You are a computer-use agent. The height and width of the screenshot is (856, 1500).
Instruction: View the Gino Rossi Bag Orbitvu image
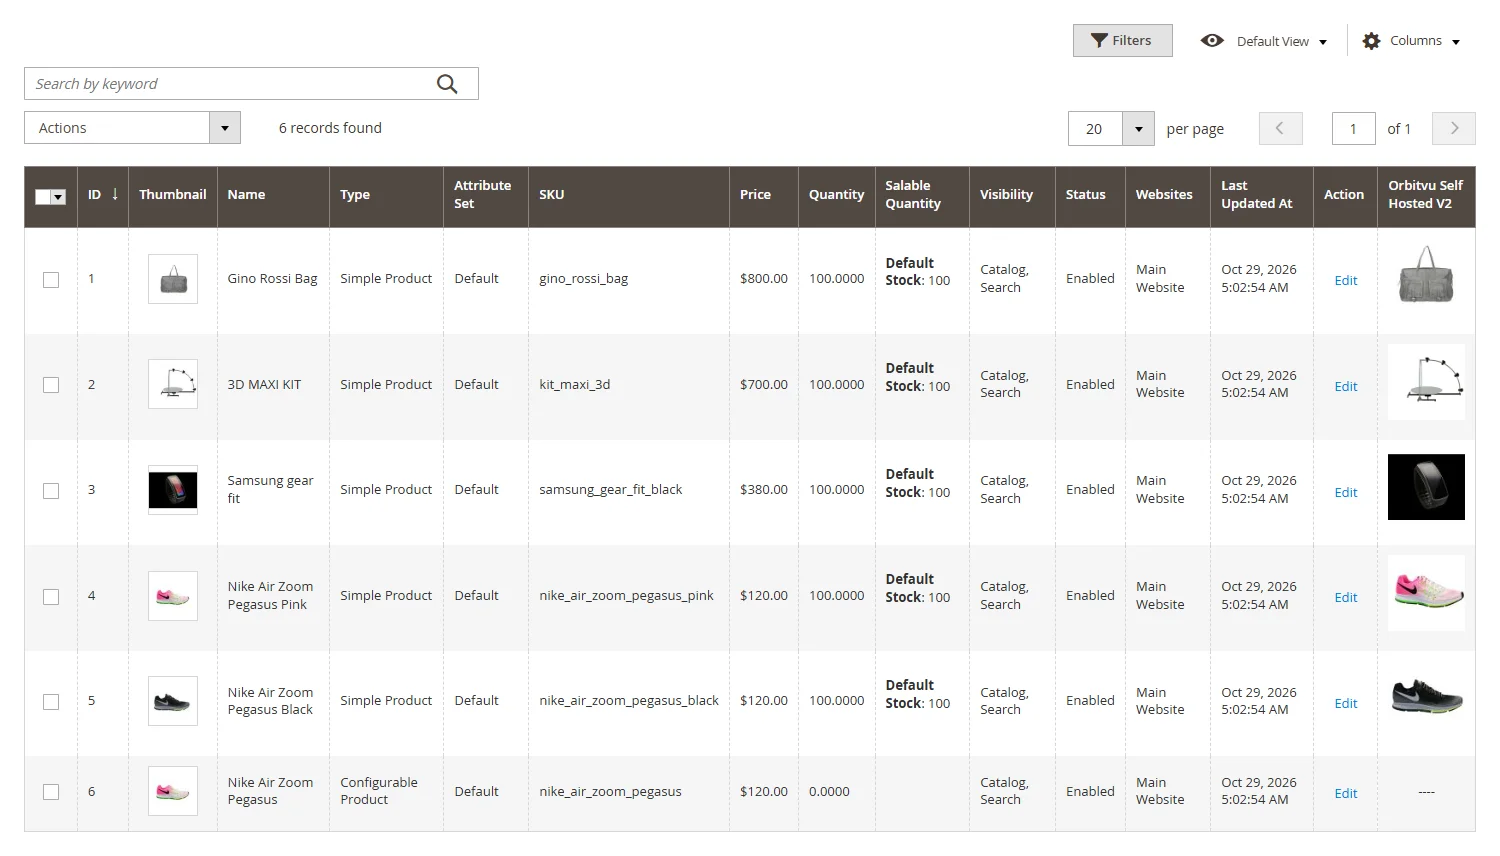(1426, 275)
